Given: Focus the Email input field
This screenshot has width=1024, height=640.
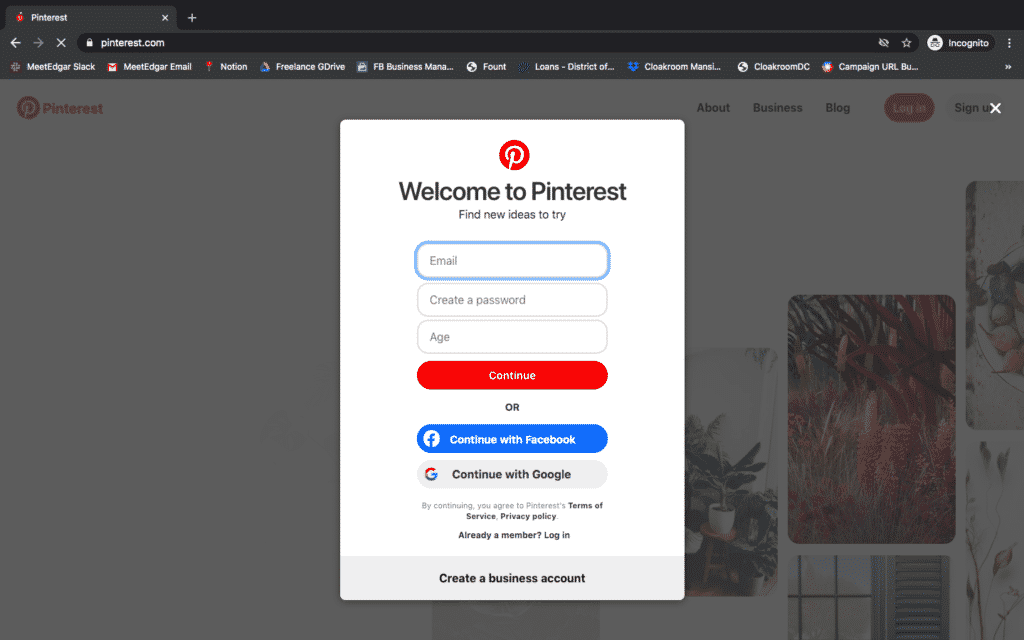Looking at the screenshot, I should 512,261.
